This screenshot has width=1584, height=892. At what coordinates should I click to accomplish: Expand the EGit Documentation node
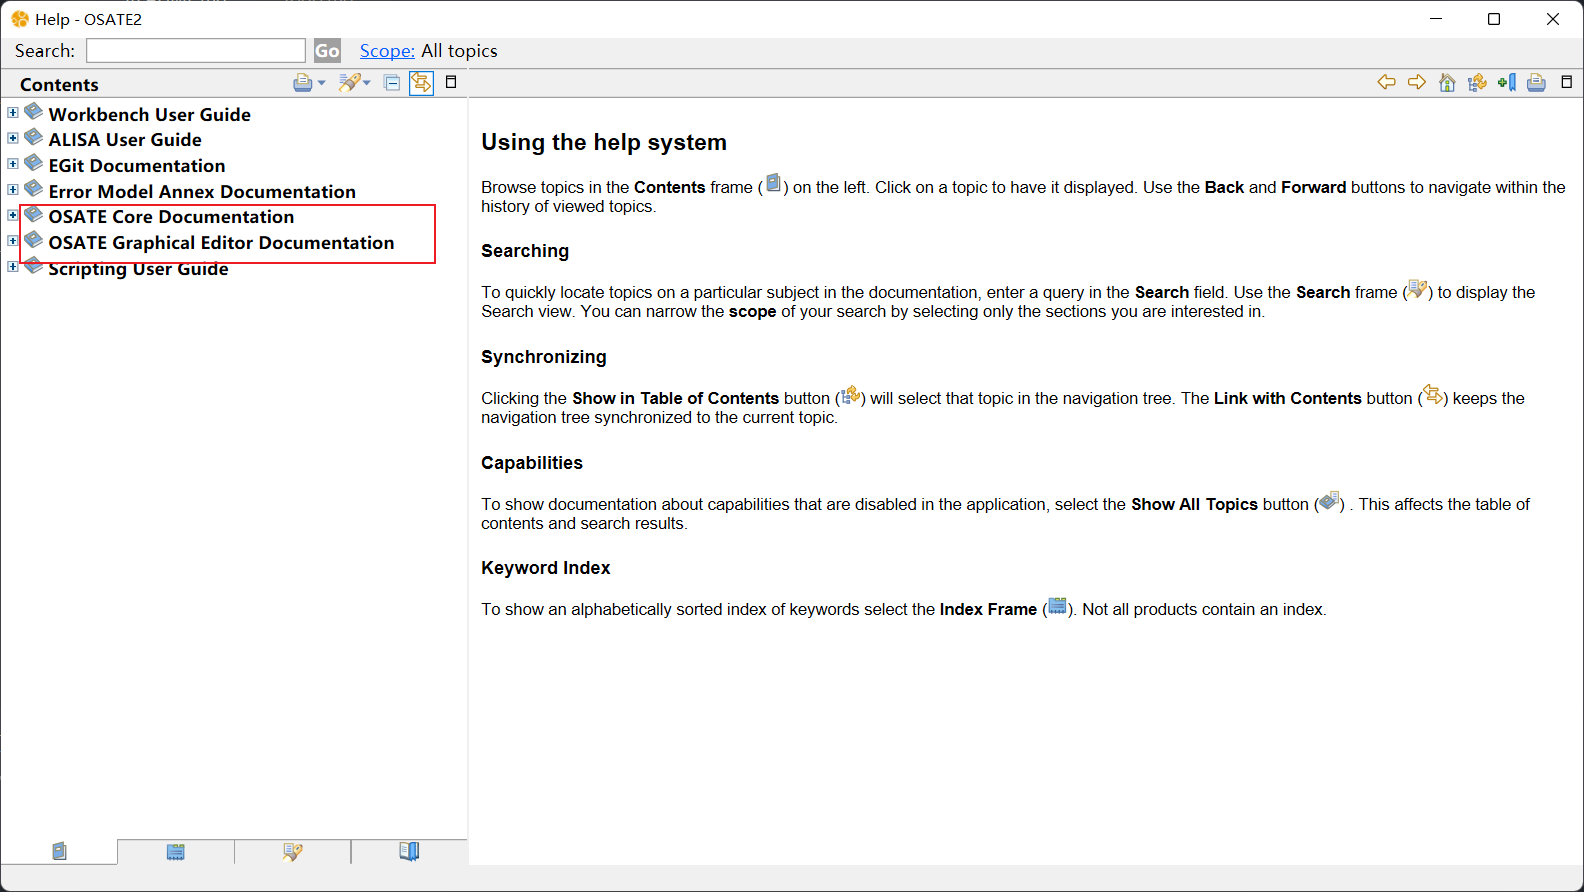tap(13, 164)
